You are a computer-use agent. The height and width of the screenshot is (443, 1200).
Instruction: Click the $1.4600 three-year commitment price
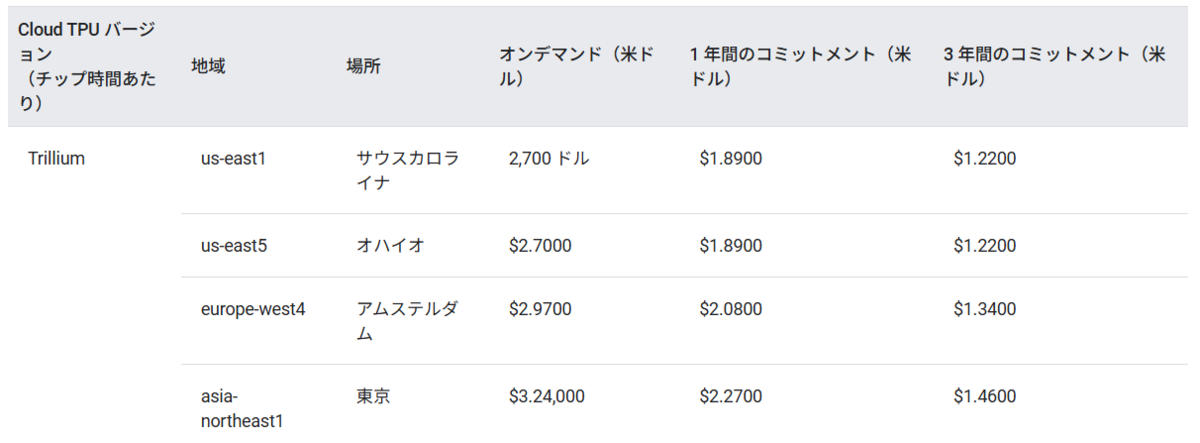tap(985, 396)
